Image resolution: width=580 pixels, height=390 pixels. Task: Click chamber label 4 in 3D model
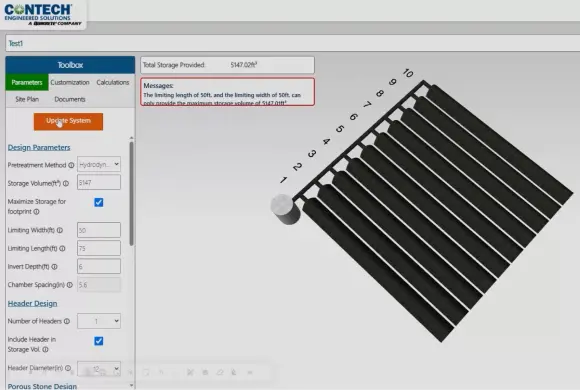[x=326, y=141]
